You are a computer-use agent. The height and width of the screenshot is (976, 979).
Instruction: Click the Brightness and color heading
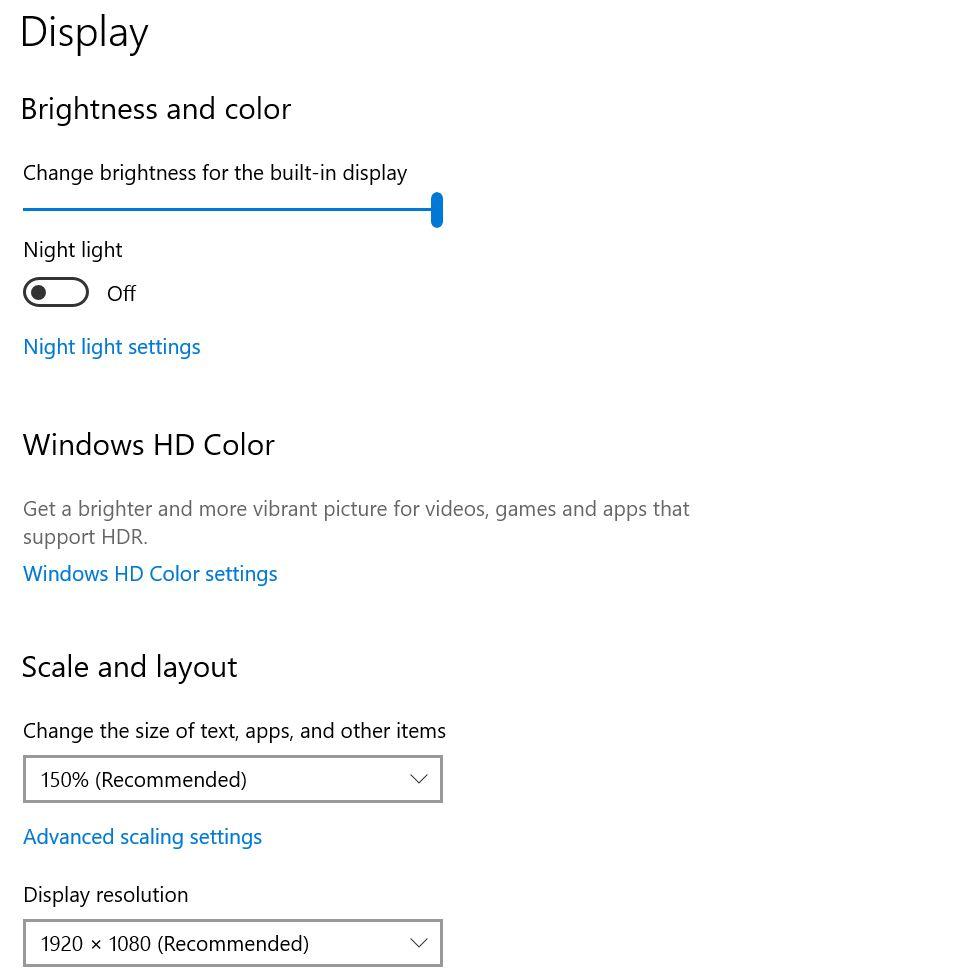[156, 109]
